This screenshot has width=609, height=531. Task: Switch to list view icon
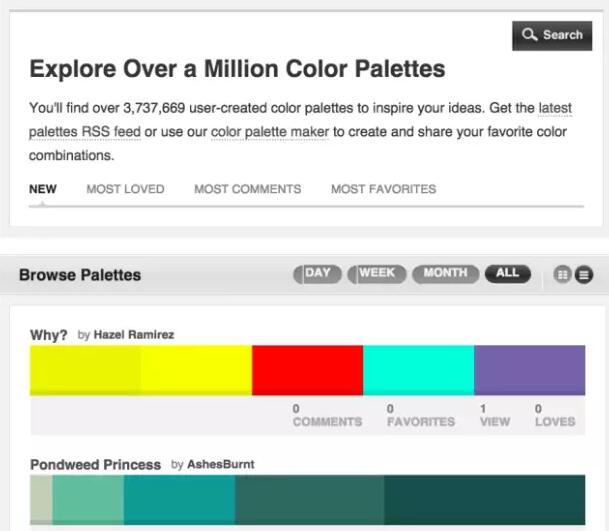pyautogui.click(x=584, y=275)
